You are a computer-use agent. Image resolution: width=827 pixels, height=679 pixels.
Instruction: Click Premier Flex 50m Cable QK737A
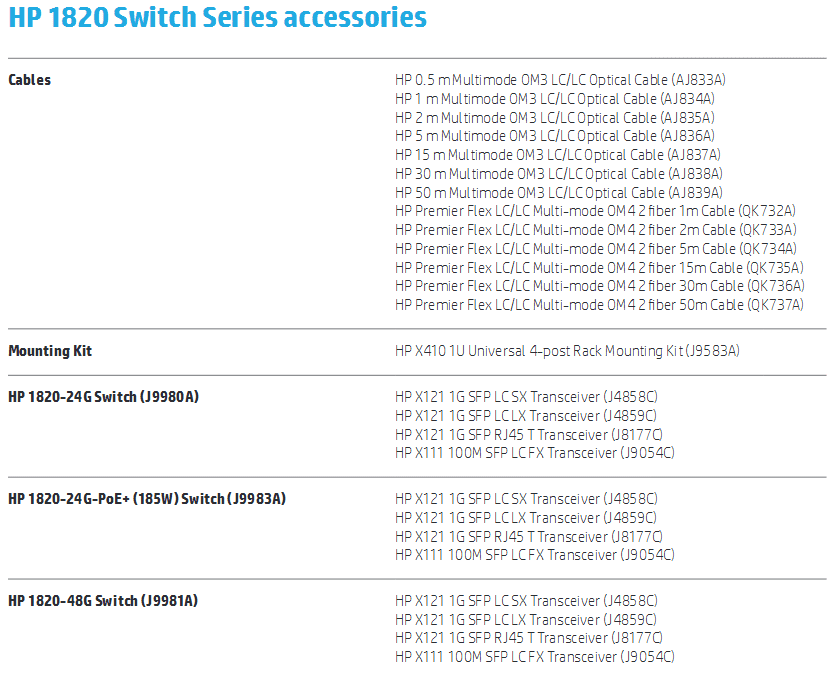(x=599, y=304)
